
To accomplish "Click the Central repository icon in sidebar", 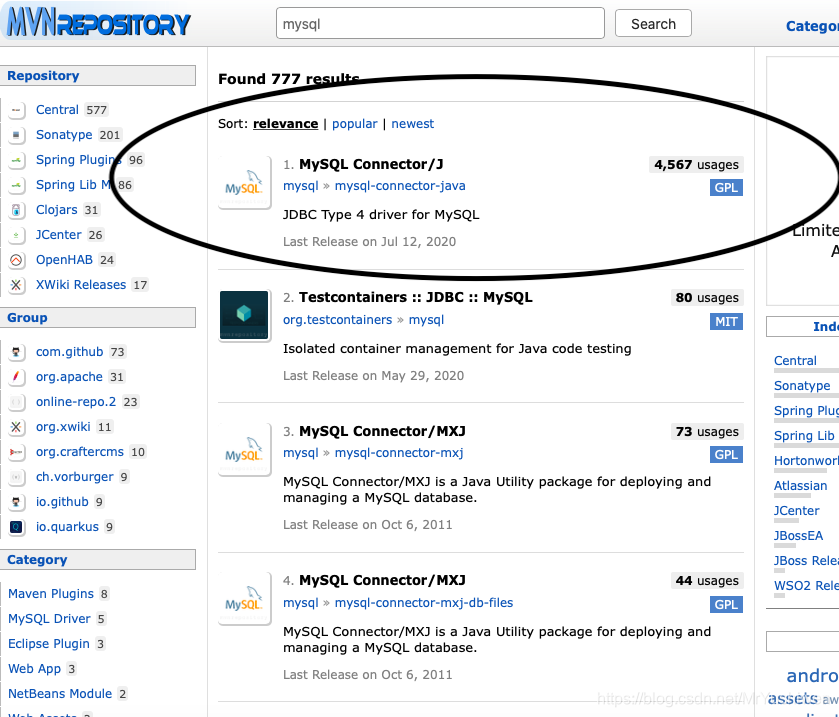I will click(17, 110).
